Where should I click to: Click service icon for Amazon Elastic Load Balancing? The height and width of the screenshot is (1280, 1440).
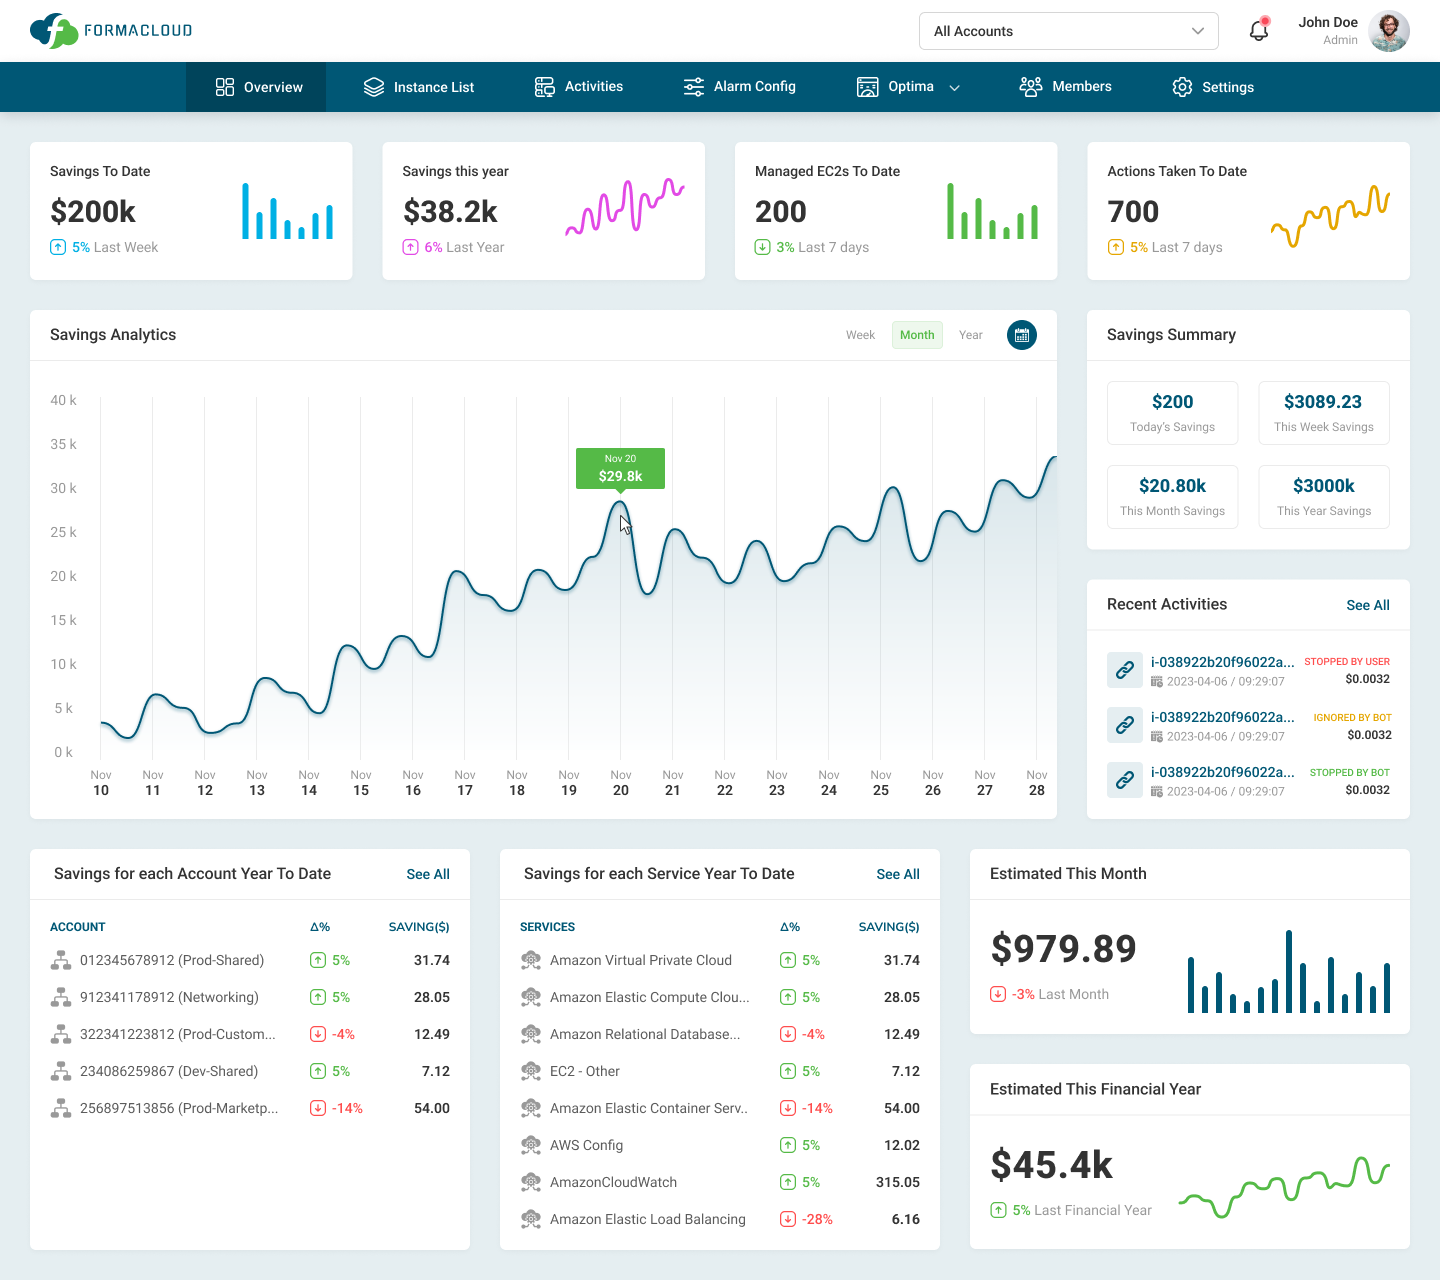pyautogui.click(x=531, y=1219)
